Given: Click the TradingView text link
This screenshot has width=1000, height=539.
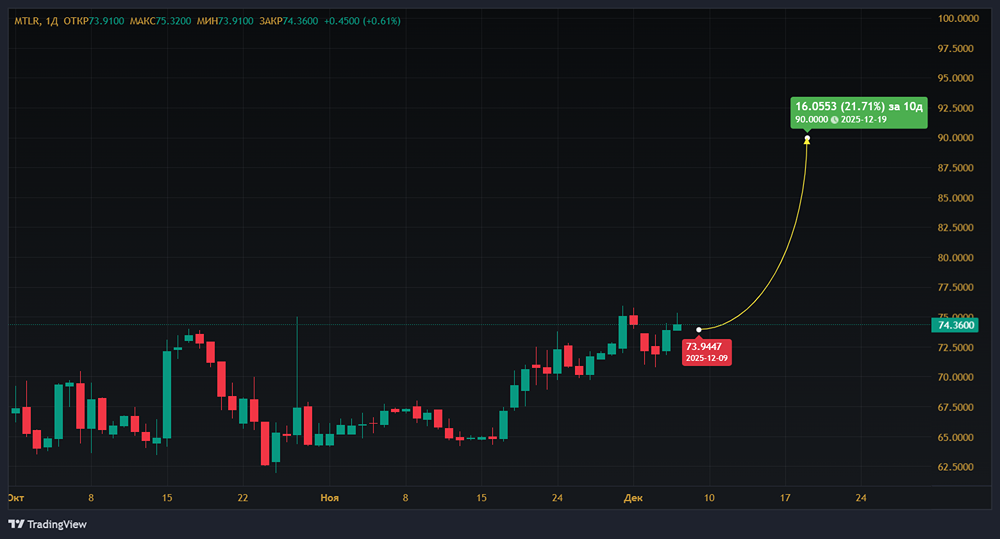Looking at the screenshot, I should (x=57, y=524).
